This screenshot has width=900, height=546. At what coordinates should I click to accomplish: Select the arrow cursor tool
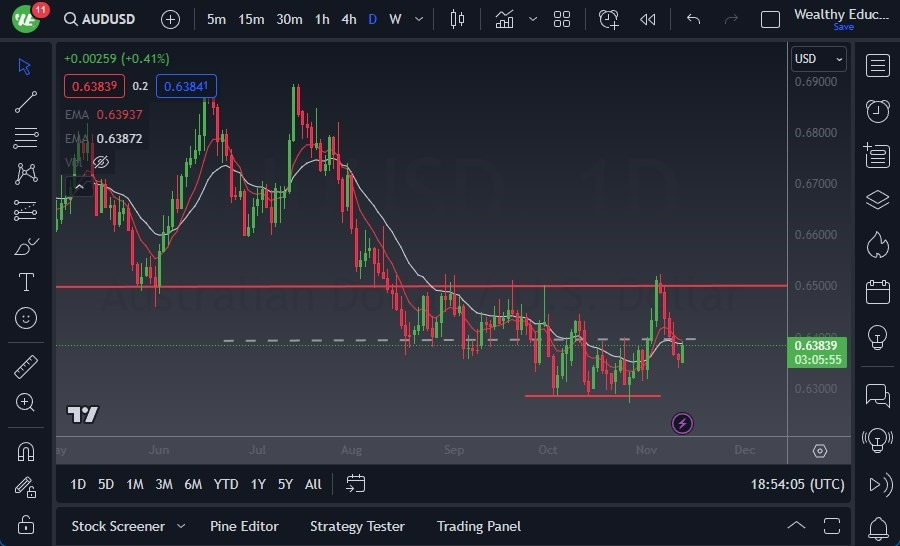coord(25,67)
